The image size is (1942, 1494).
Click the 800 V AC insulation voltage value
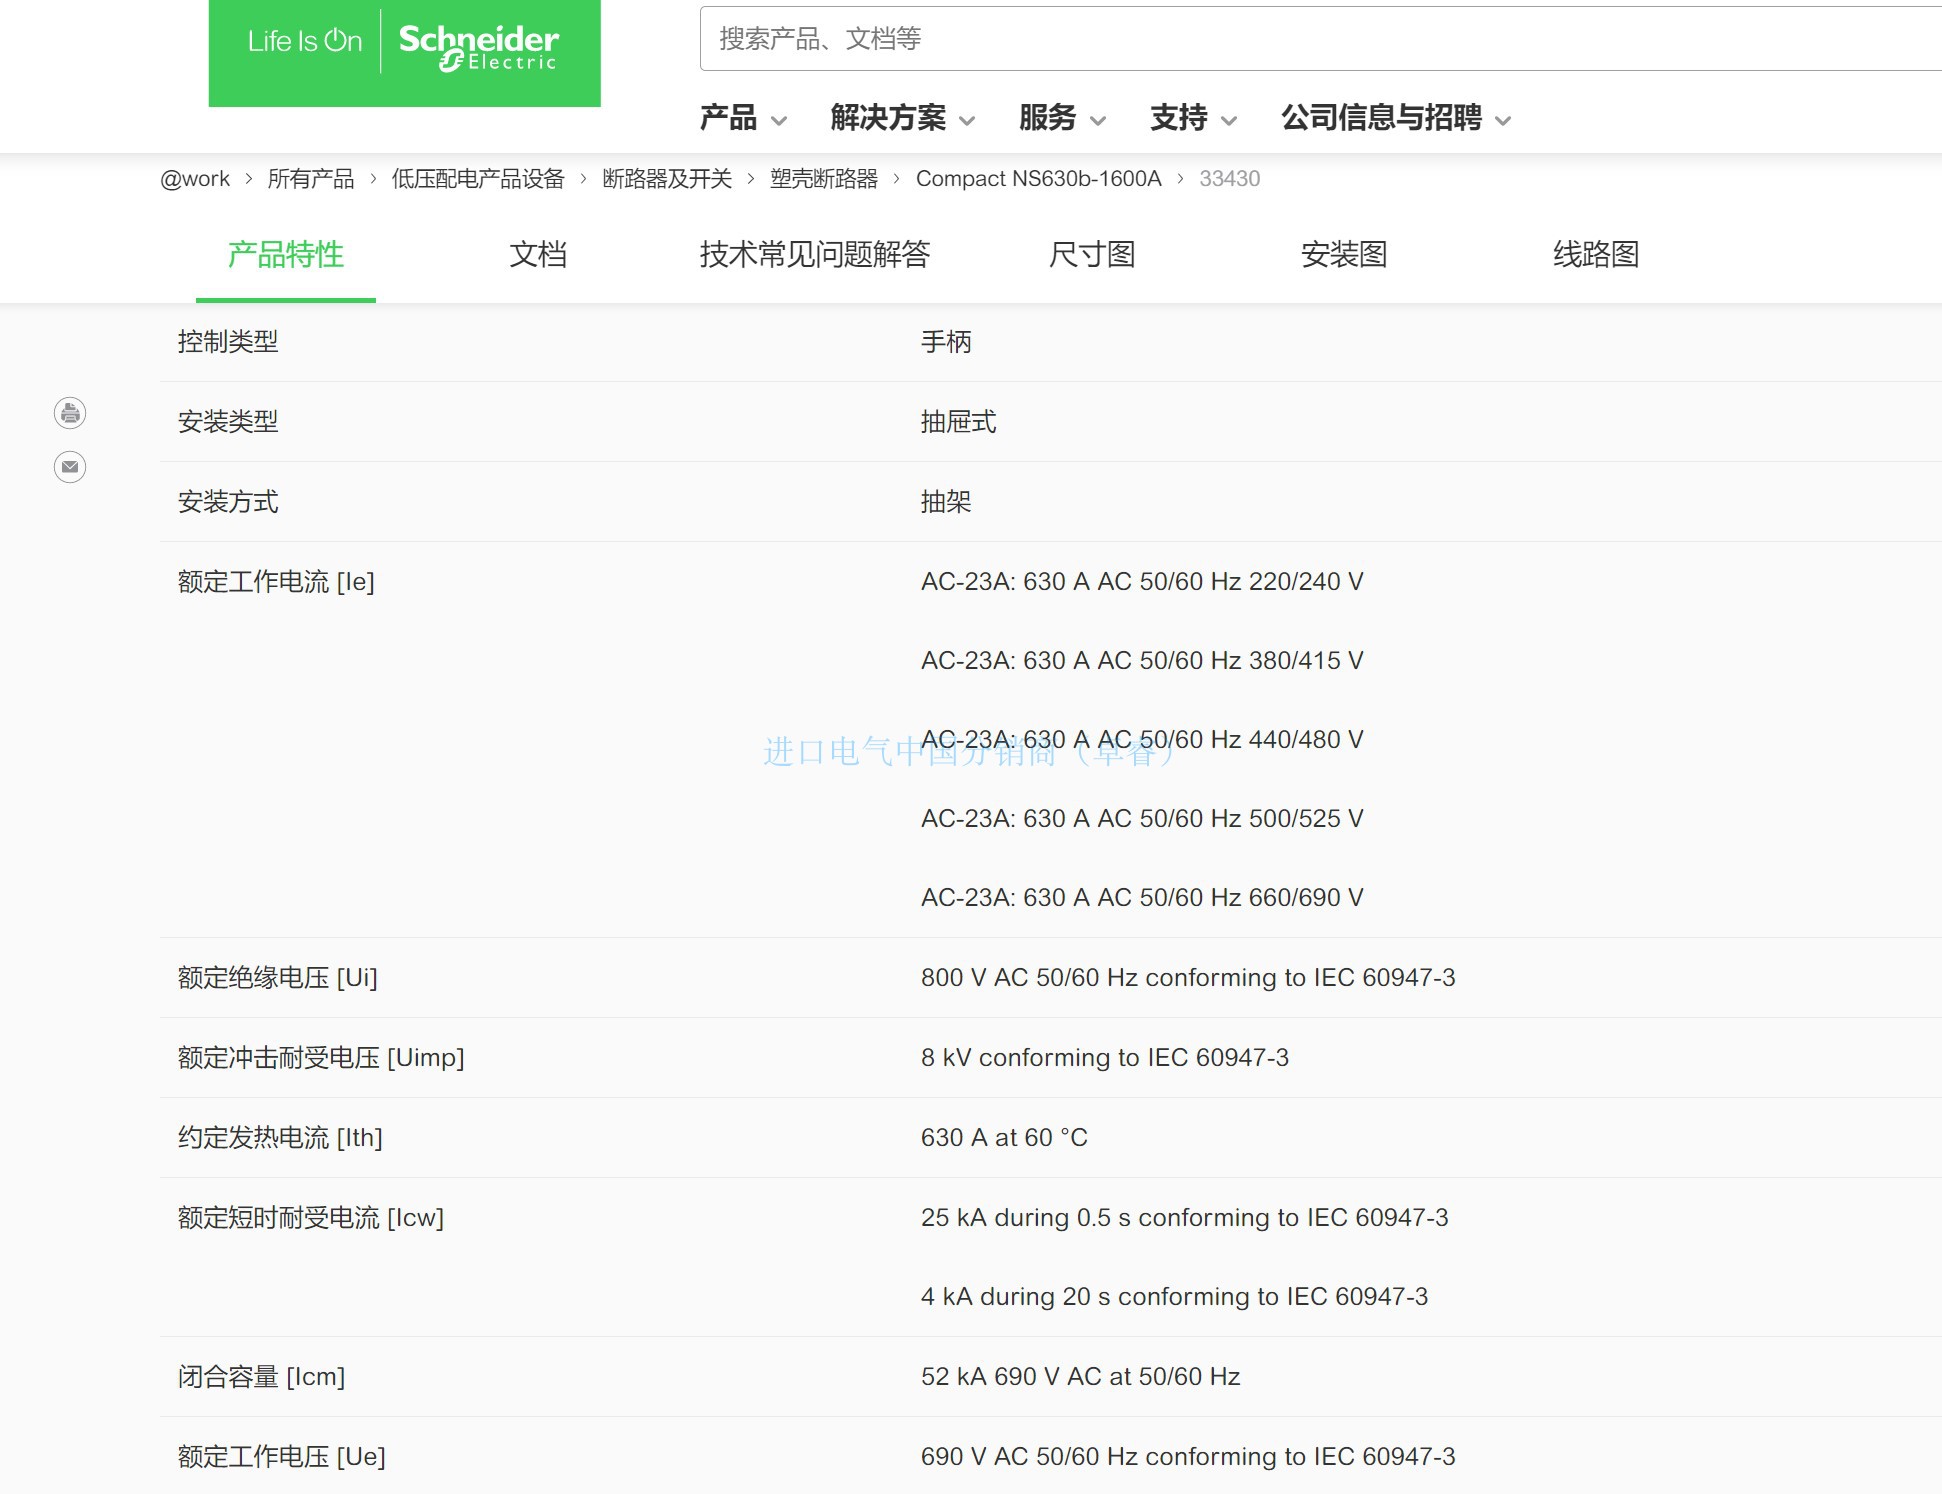click(x=1188, y=978)
